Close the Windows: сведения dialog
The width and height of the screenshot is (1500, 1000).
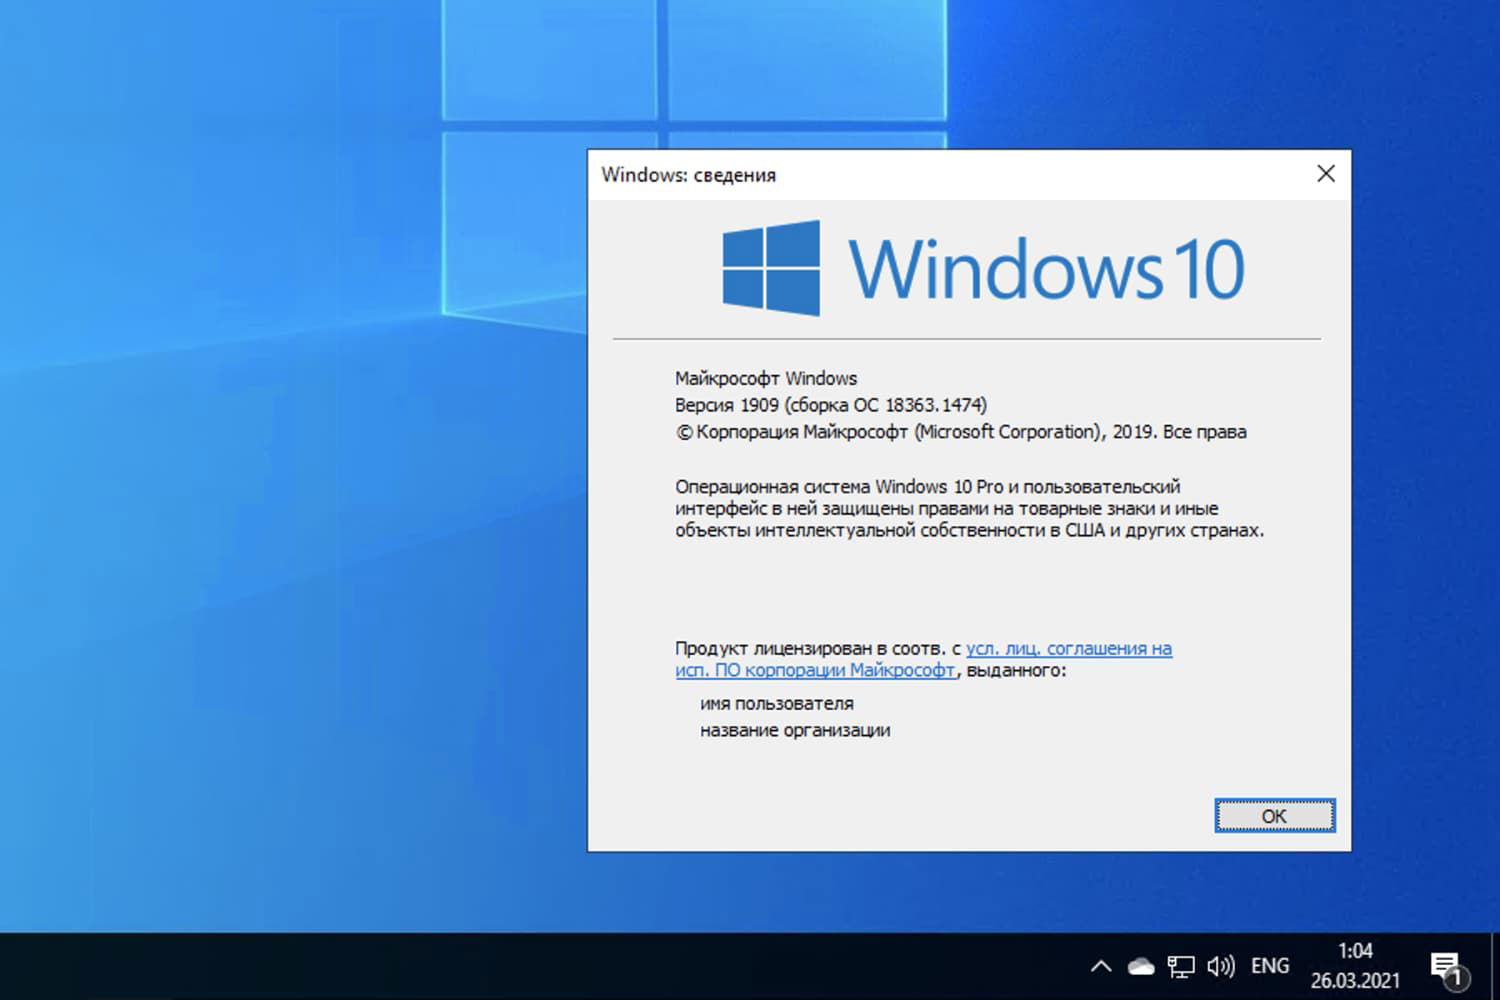point(1326,173)
